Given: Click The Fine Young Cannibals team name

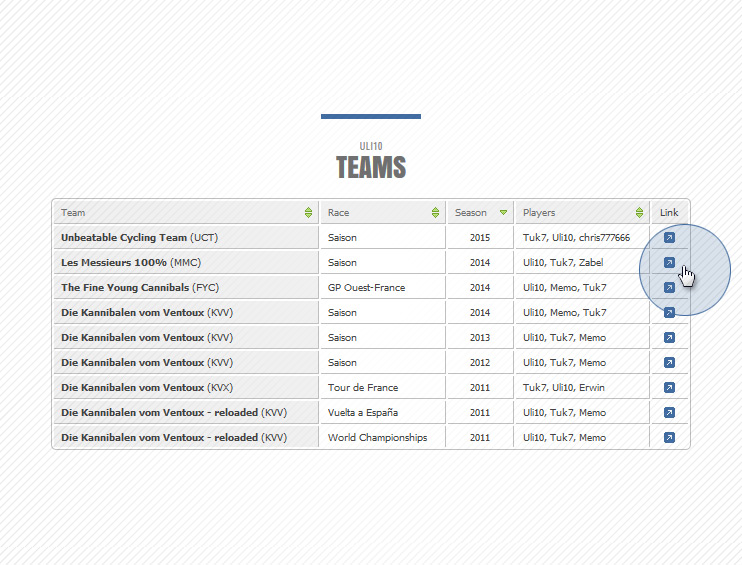Looking at the screenshot, I should (125, 288).
